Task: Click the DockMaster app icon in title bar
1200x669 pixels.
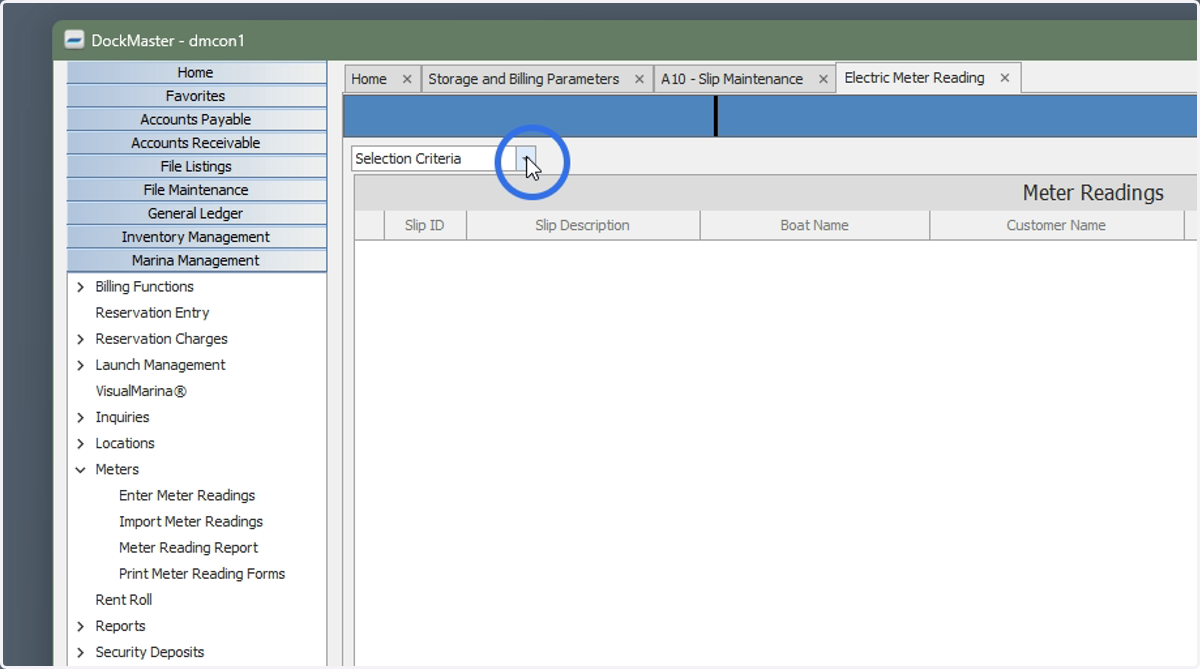Action: click(74, 40)
